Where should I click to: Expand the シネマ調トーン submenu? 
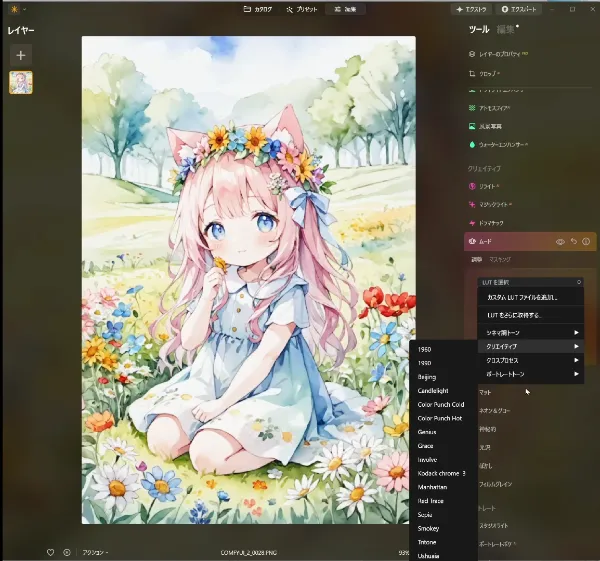point(530,333)
